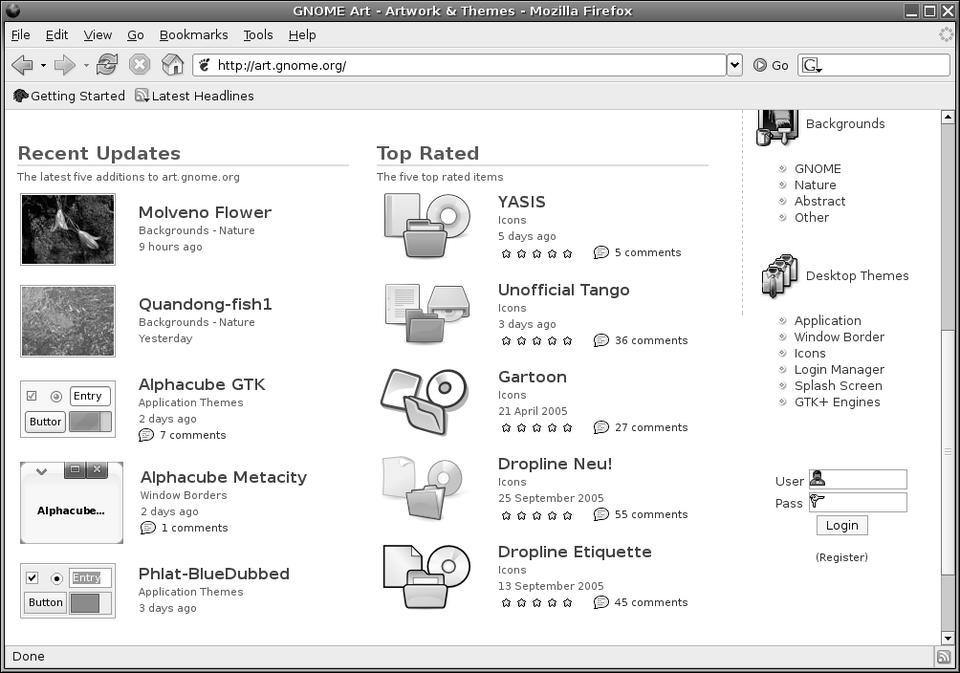The image size is (960, 673).
Task: Open the Google search engine dropdown
Action: click(812, 66)
